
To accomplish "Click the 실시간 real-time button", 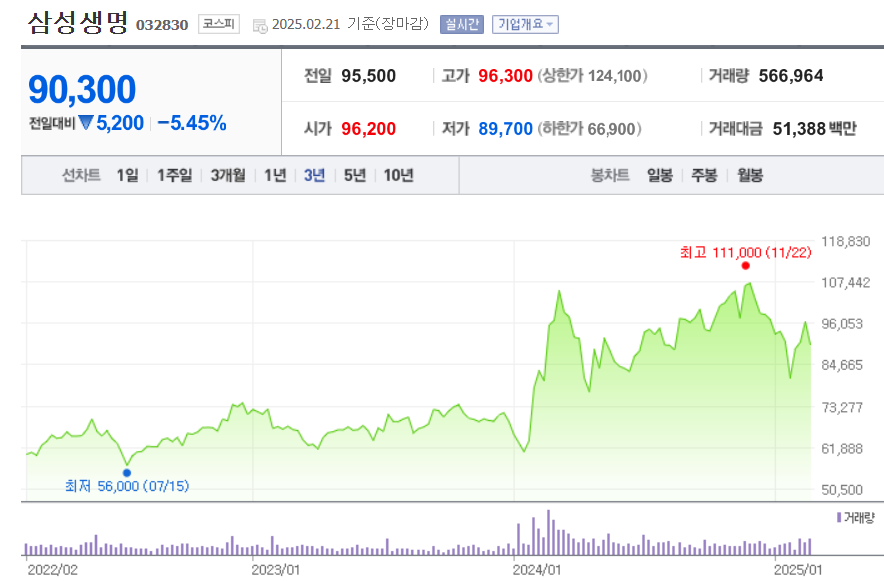I will 462,24.
